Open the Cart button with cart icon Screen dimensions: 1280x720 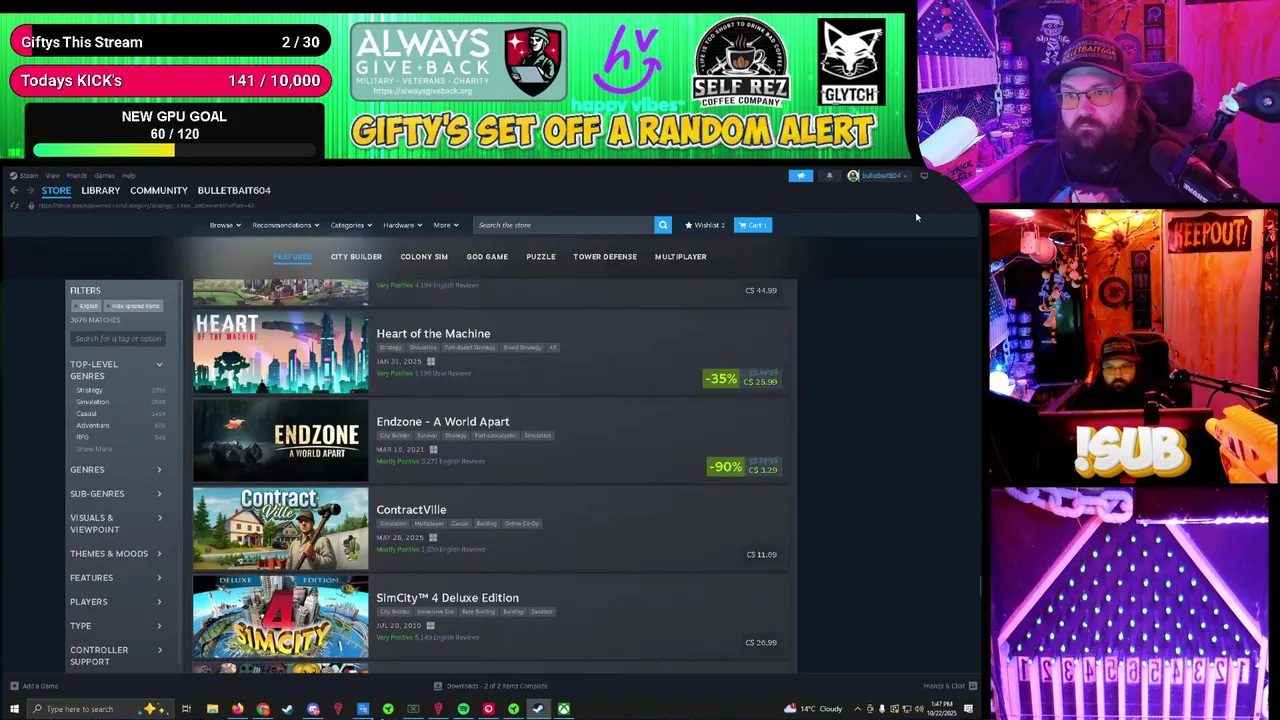(753, 225)
